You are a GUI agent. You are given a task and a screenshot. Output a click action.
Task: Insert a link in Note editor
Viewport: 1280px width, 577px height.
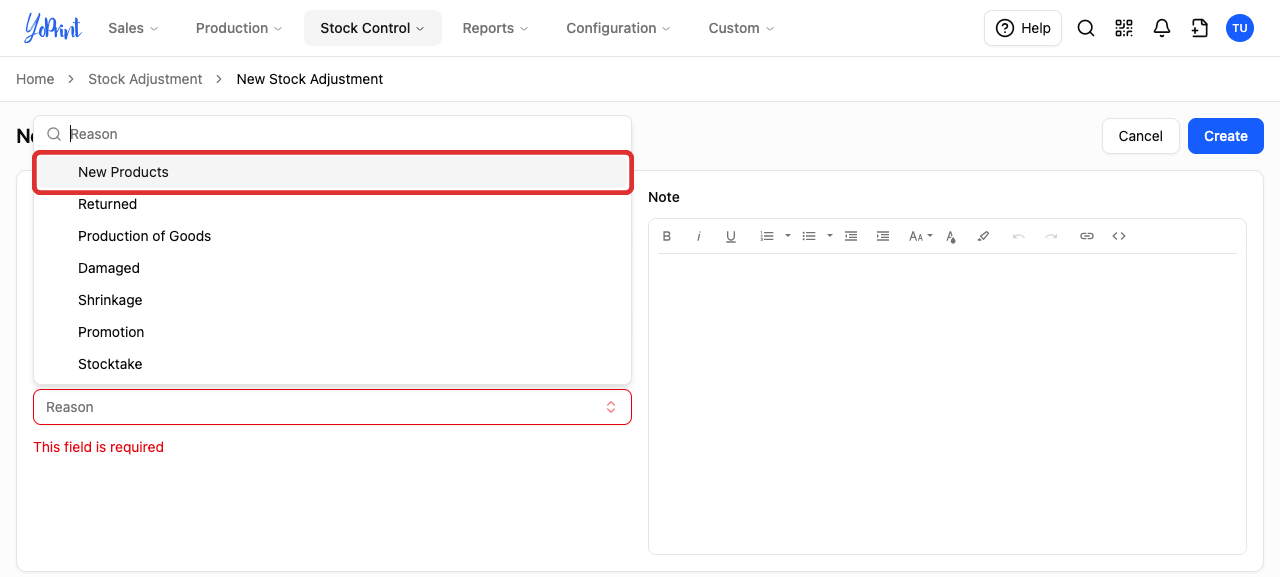point(1087,236)
